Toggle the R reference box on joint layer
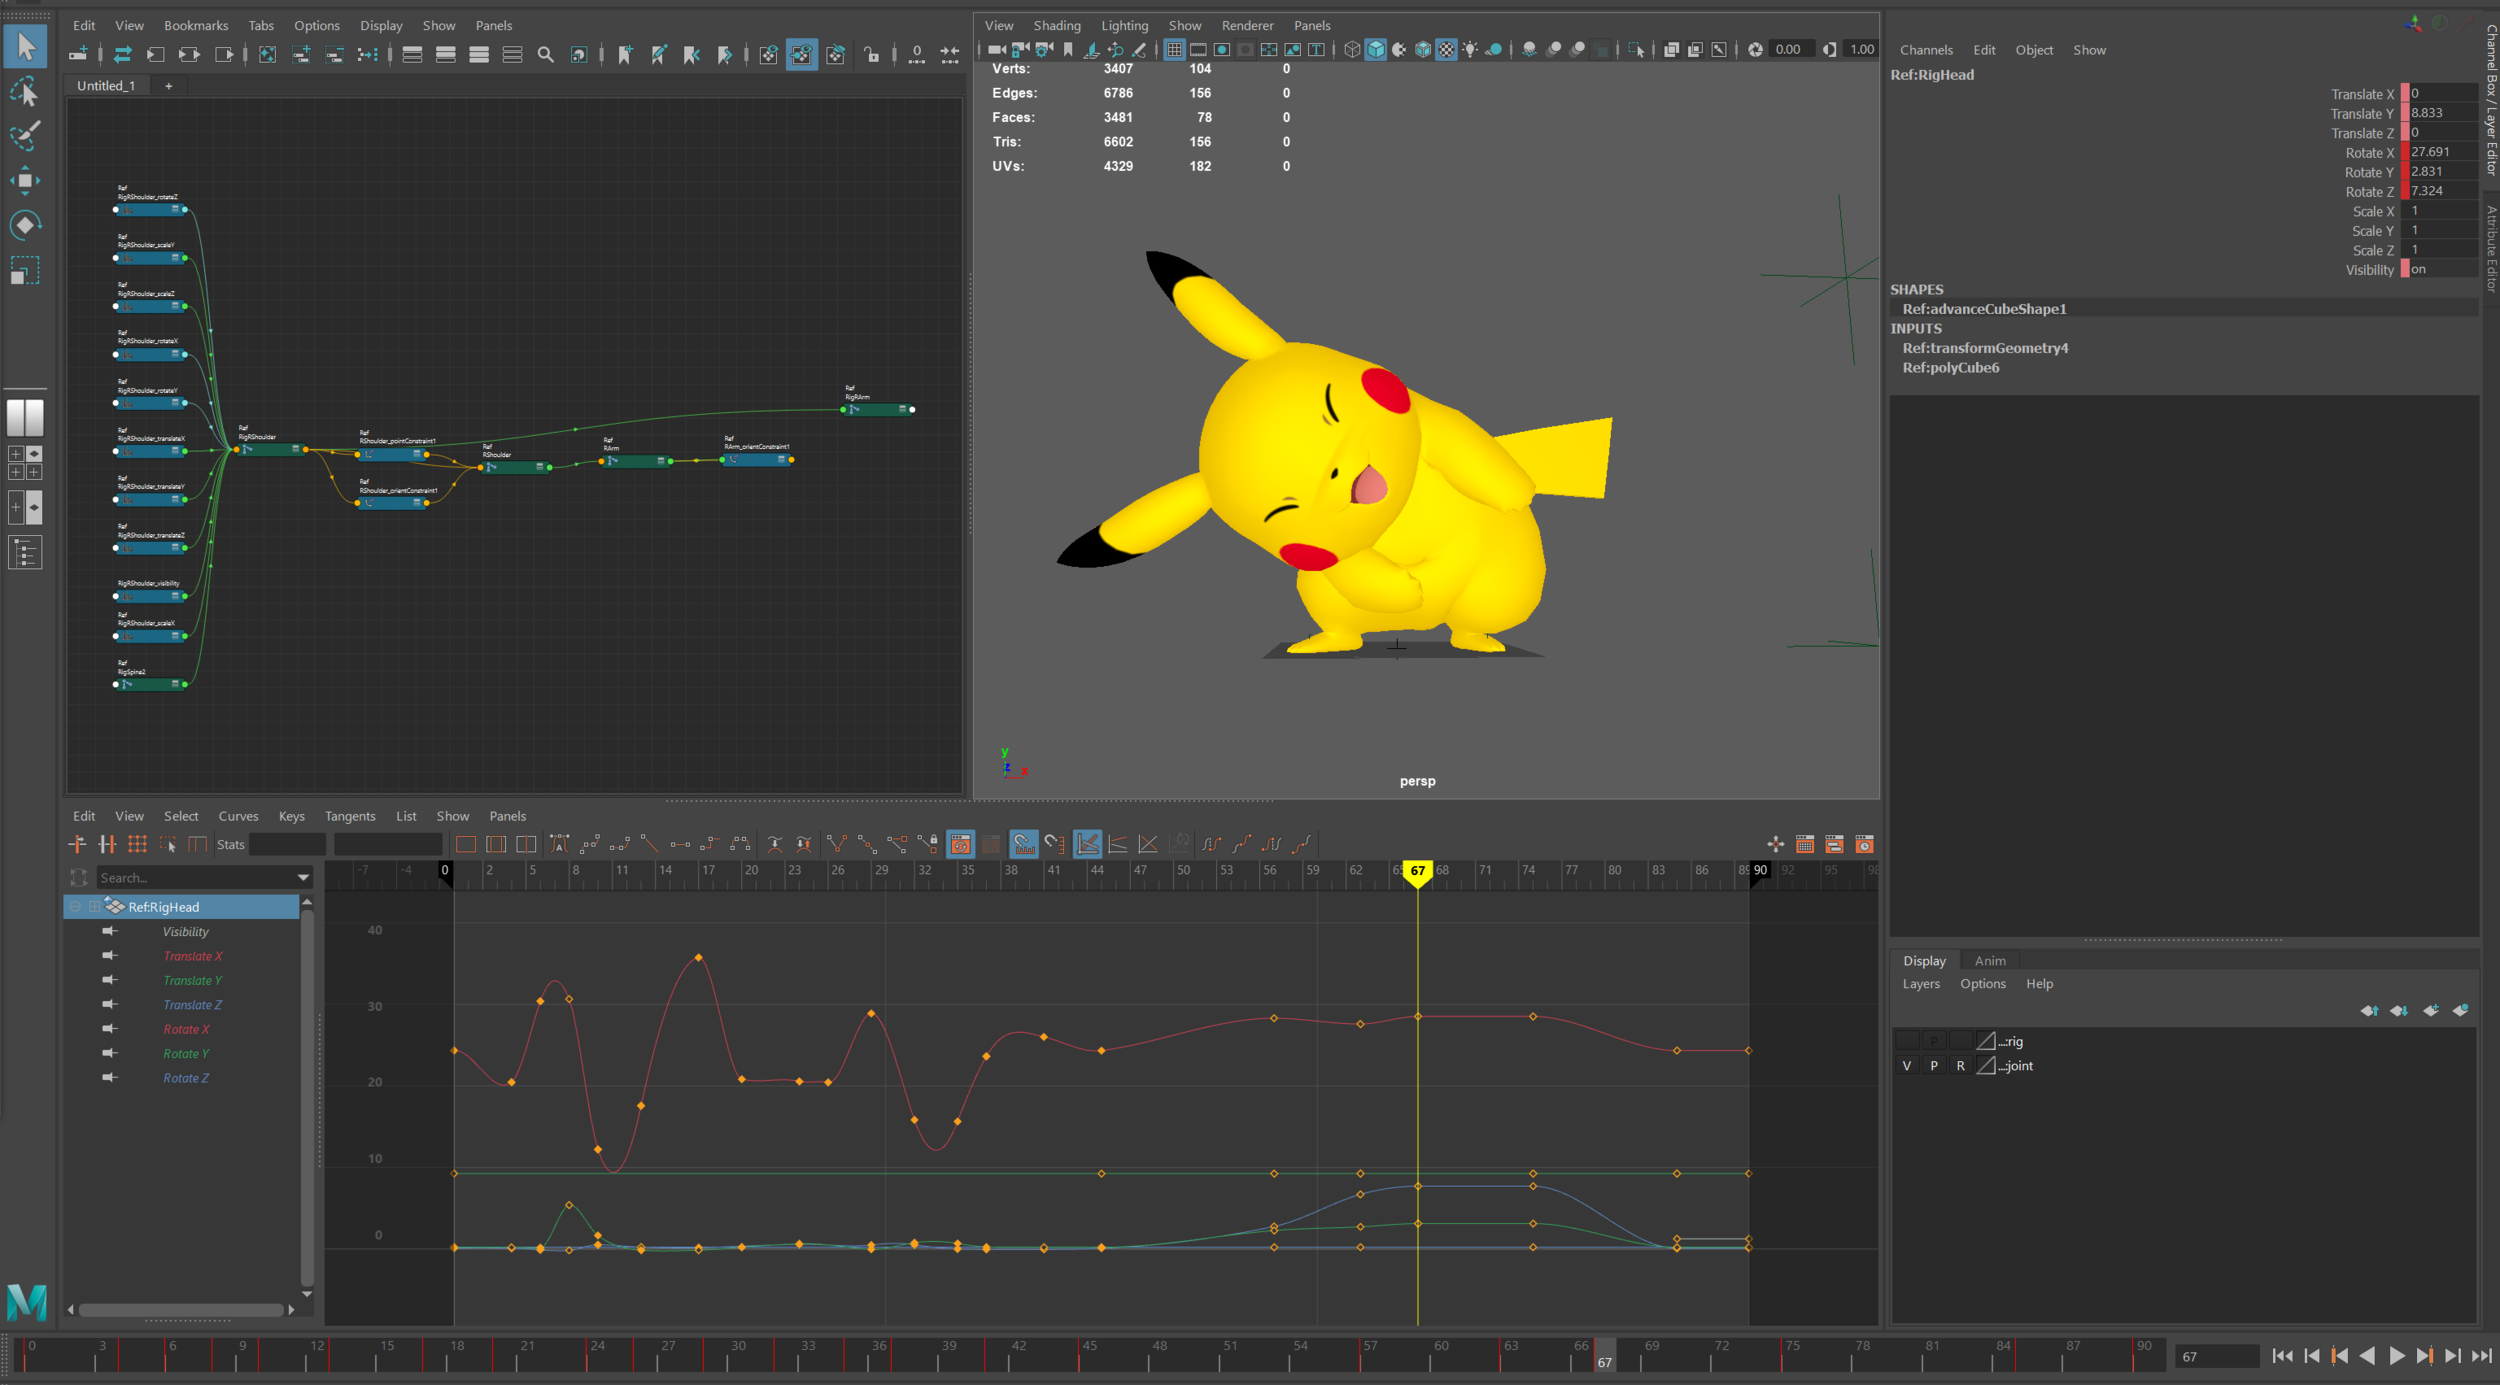The height and width of the screenshot is (1385, 2500). (x=1960, y=1065)
